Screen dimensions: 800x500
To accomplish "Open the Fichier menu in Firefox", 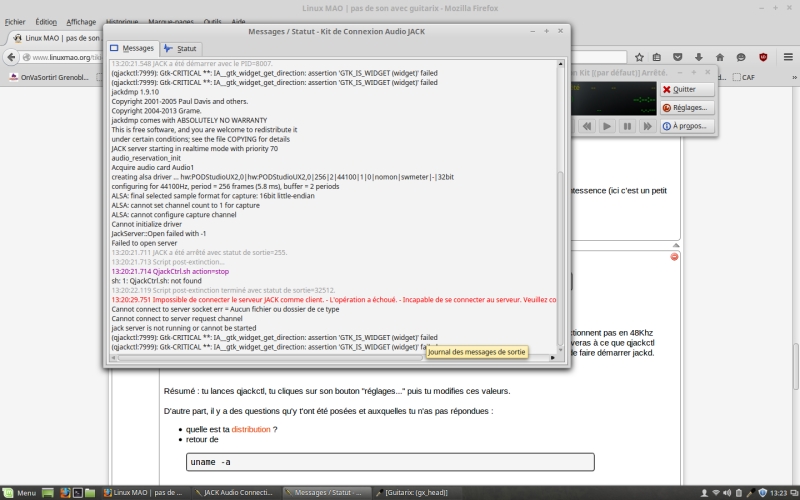I will tap(15, 22).
